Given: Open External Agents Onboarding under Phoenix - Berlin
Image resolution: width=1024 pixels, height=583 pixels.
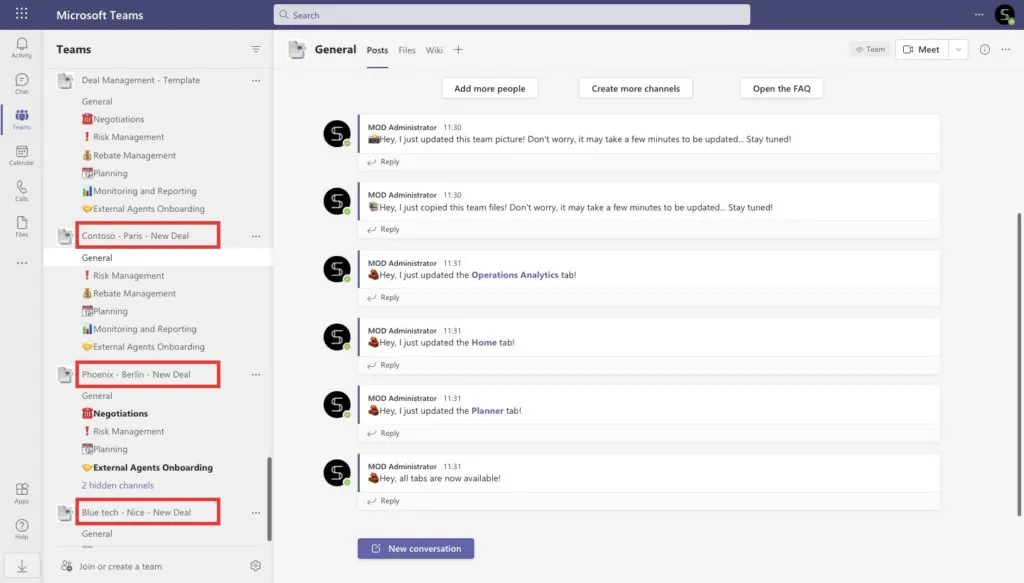Looking at the screenshot, I should point(147,467).
